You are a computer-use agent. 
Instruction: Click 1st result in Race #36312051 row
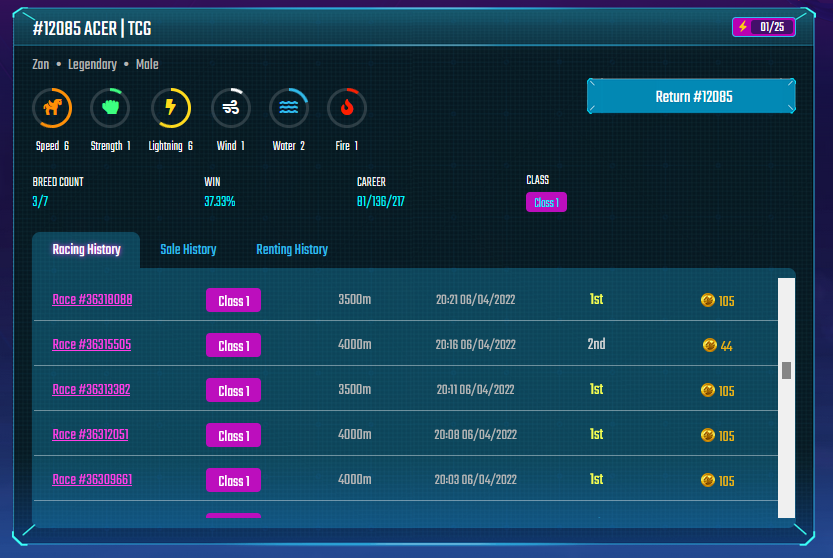(x=596, y=434)
